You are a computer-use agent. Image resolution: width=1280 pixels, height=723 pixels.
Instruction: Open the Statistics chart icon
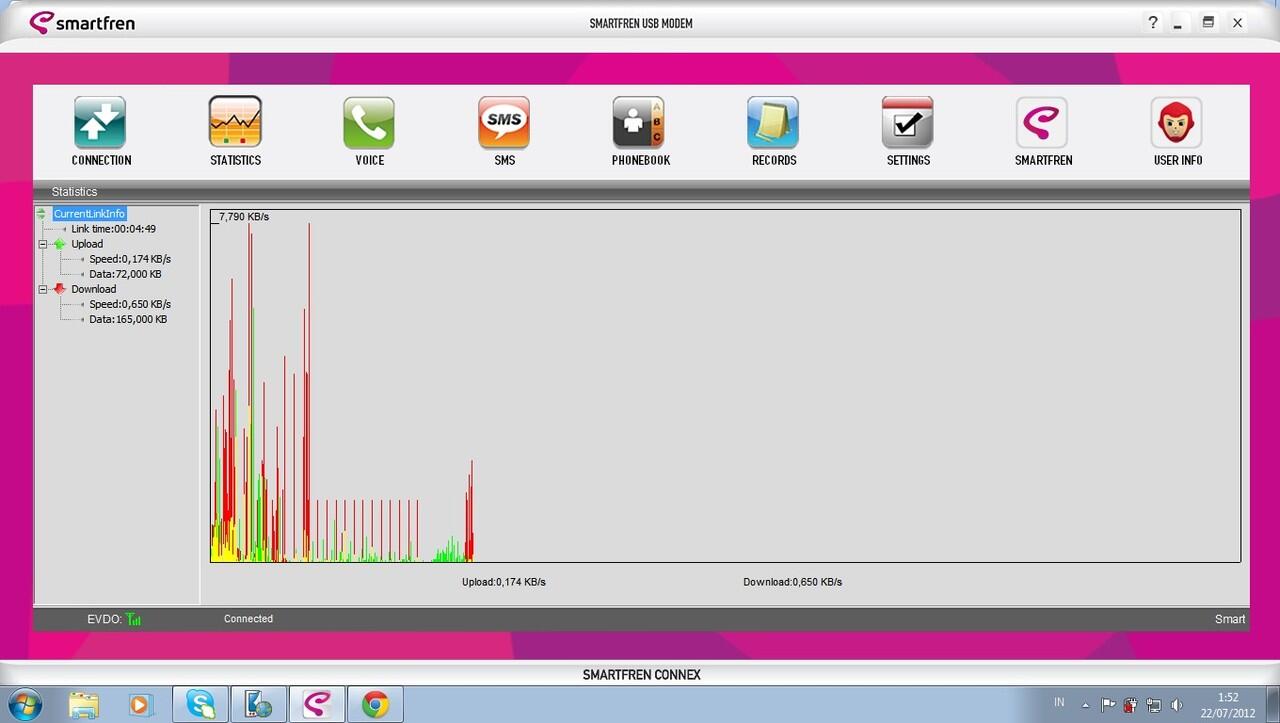pos(235,122)
